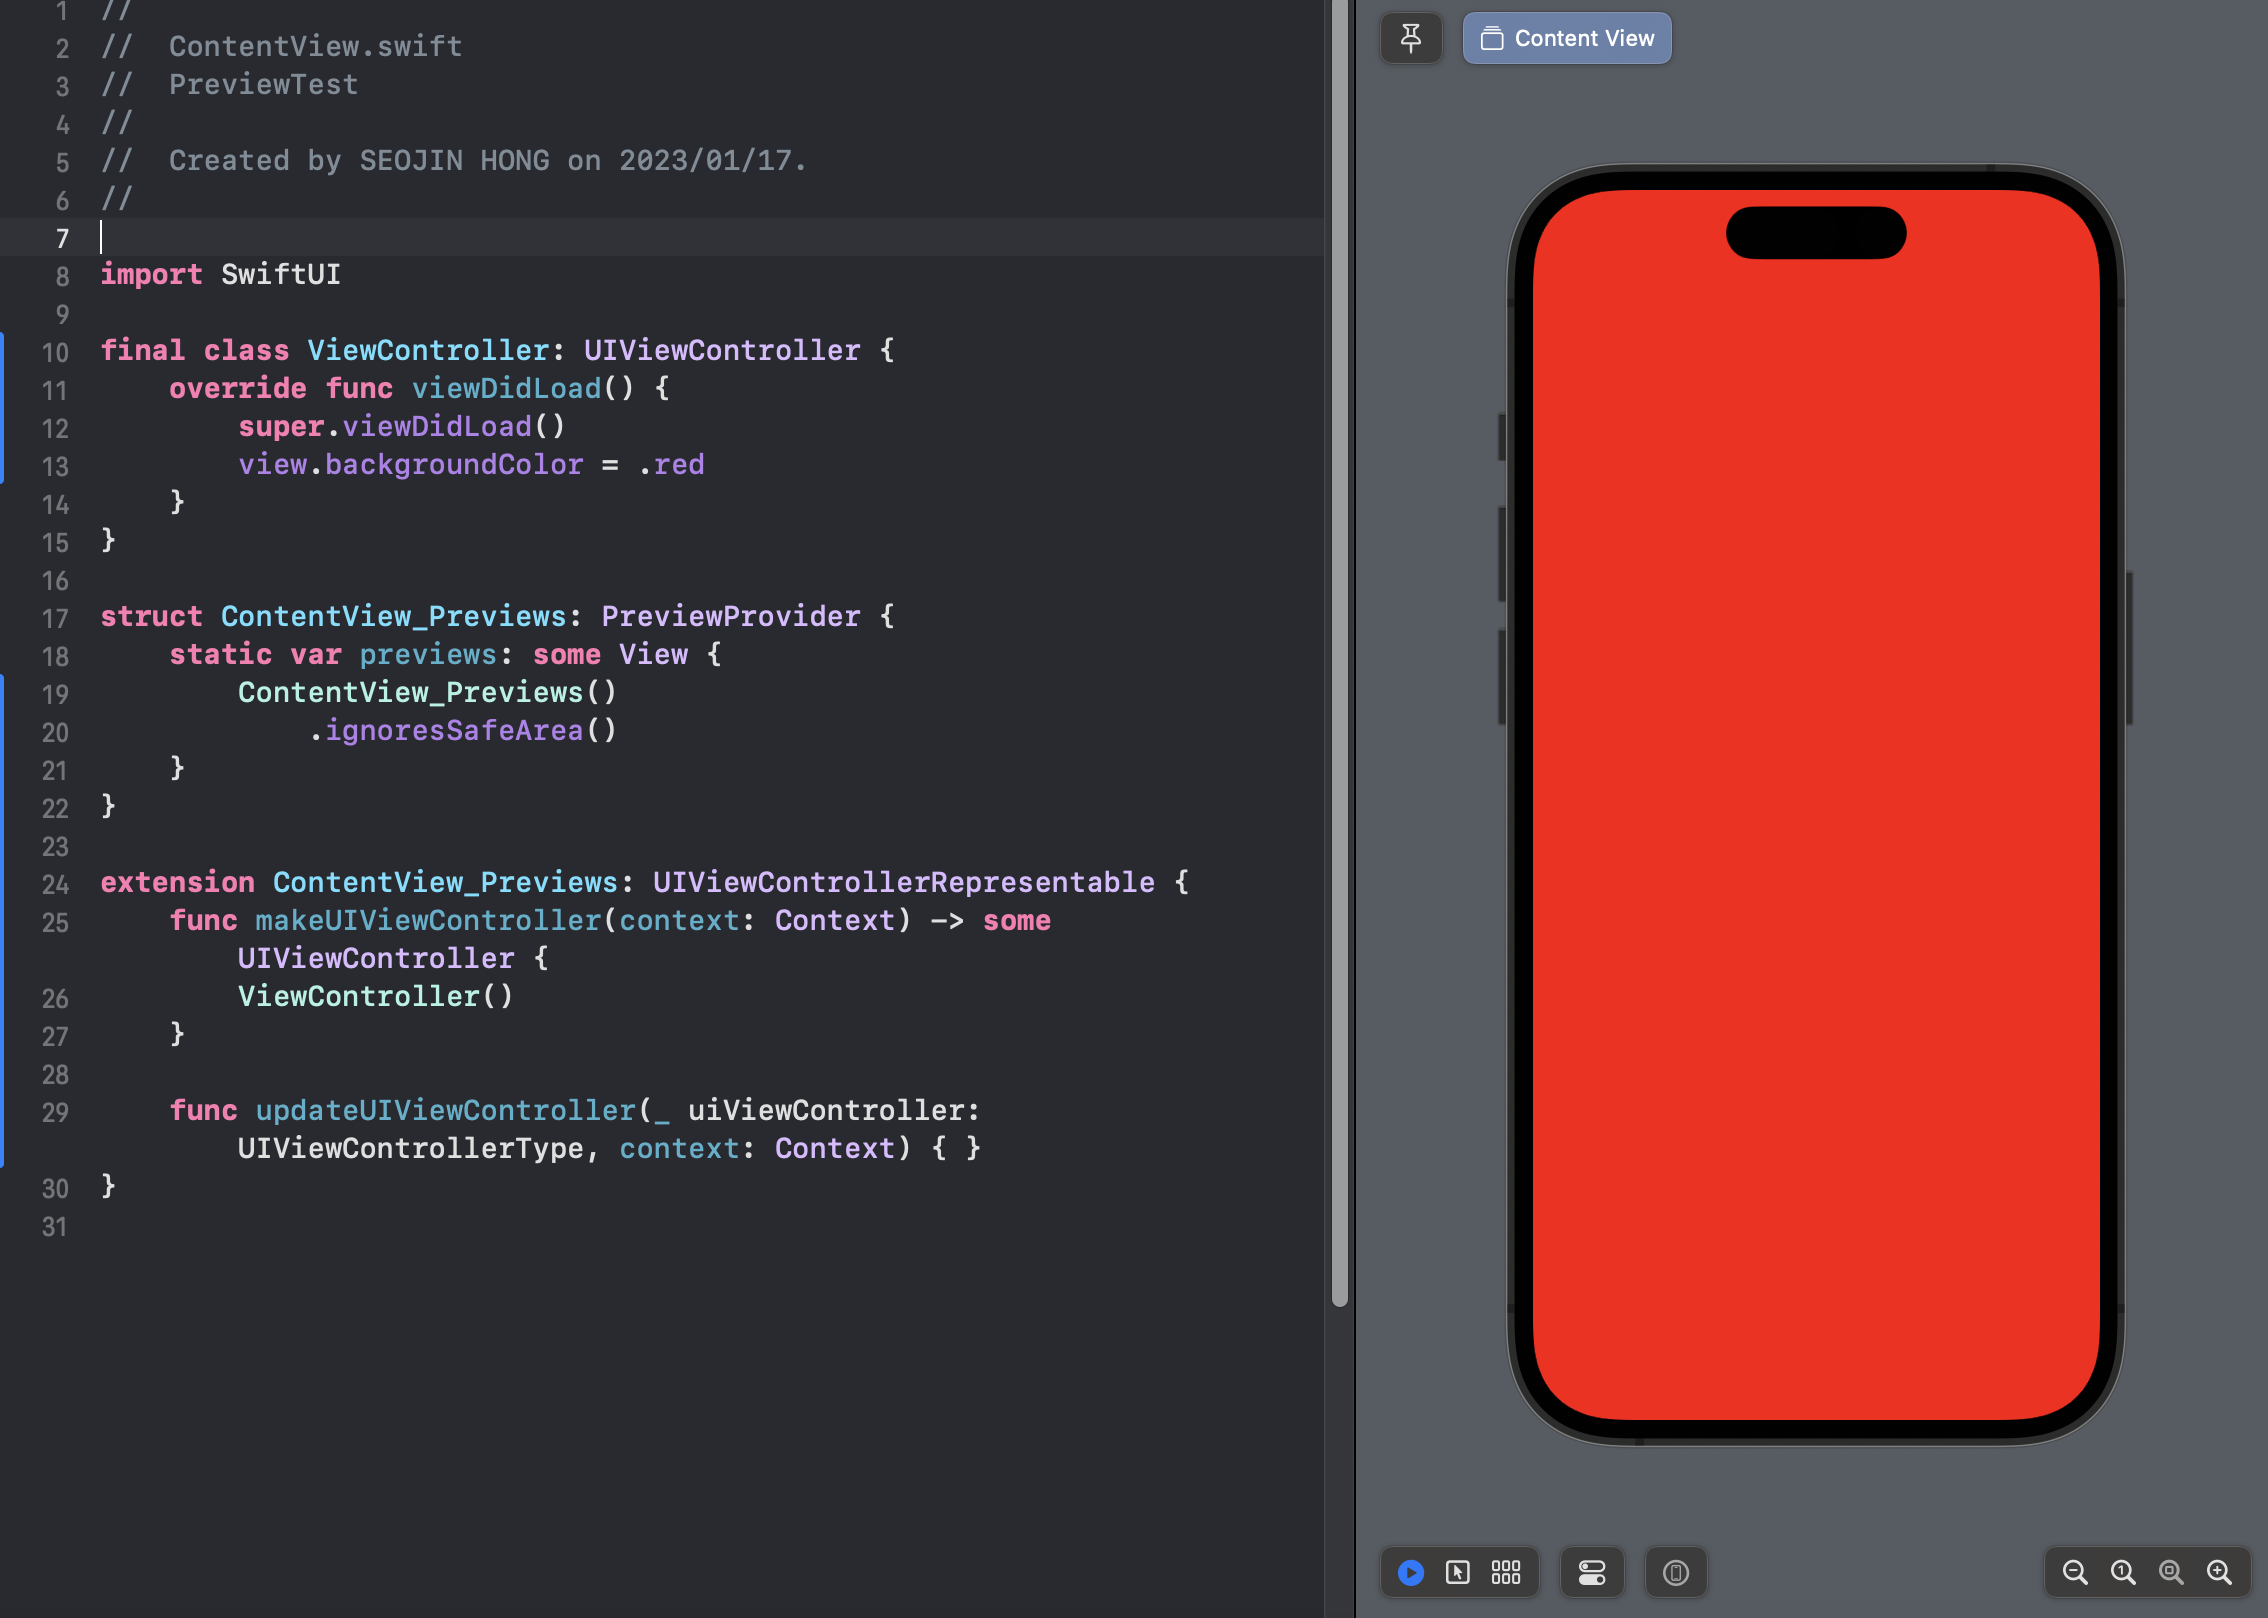Zoom out the preview canvas

click(2074, 1572)
